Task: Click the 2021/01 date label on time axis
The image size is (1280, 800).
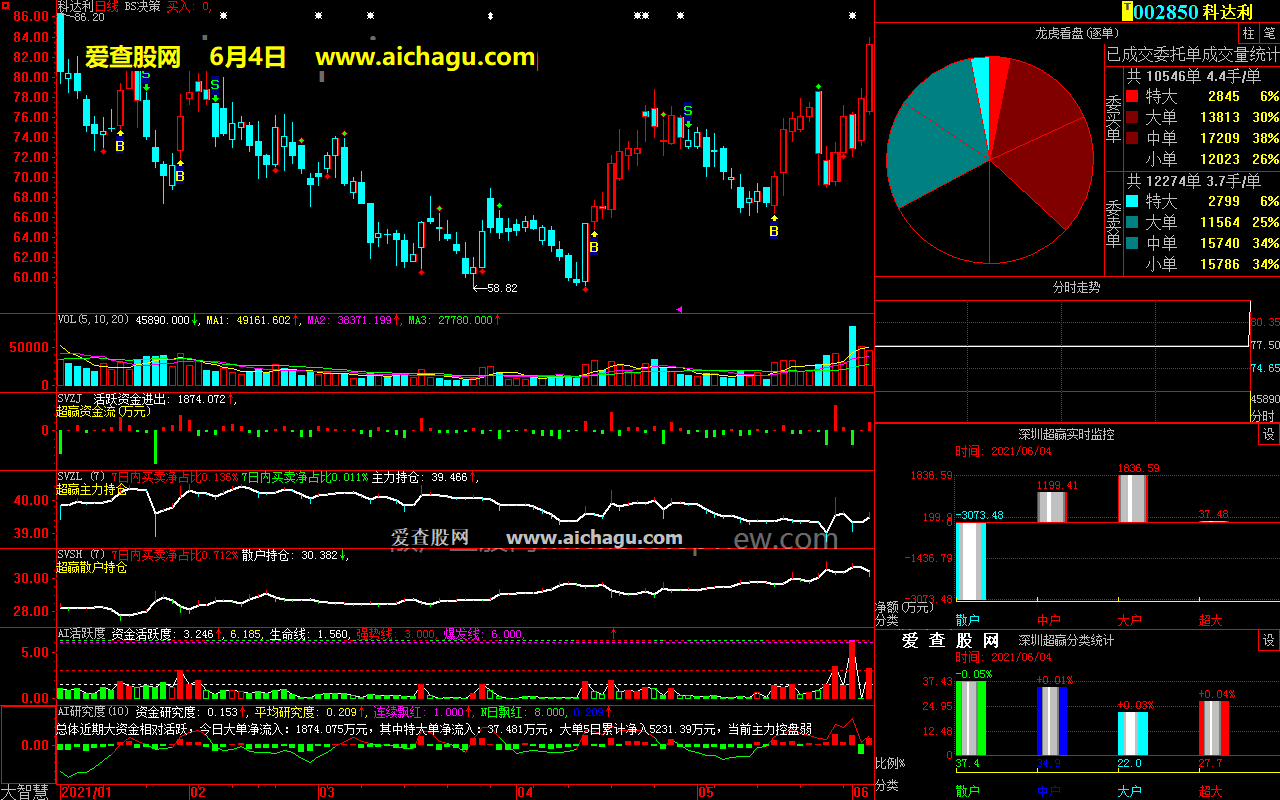Action: point(86,792)
